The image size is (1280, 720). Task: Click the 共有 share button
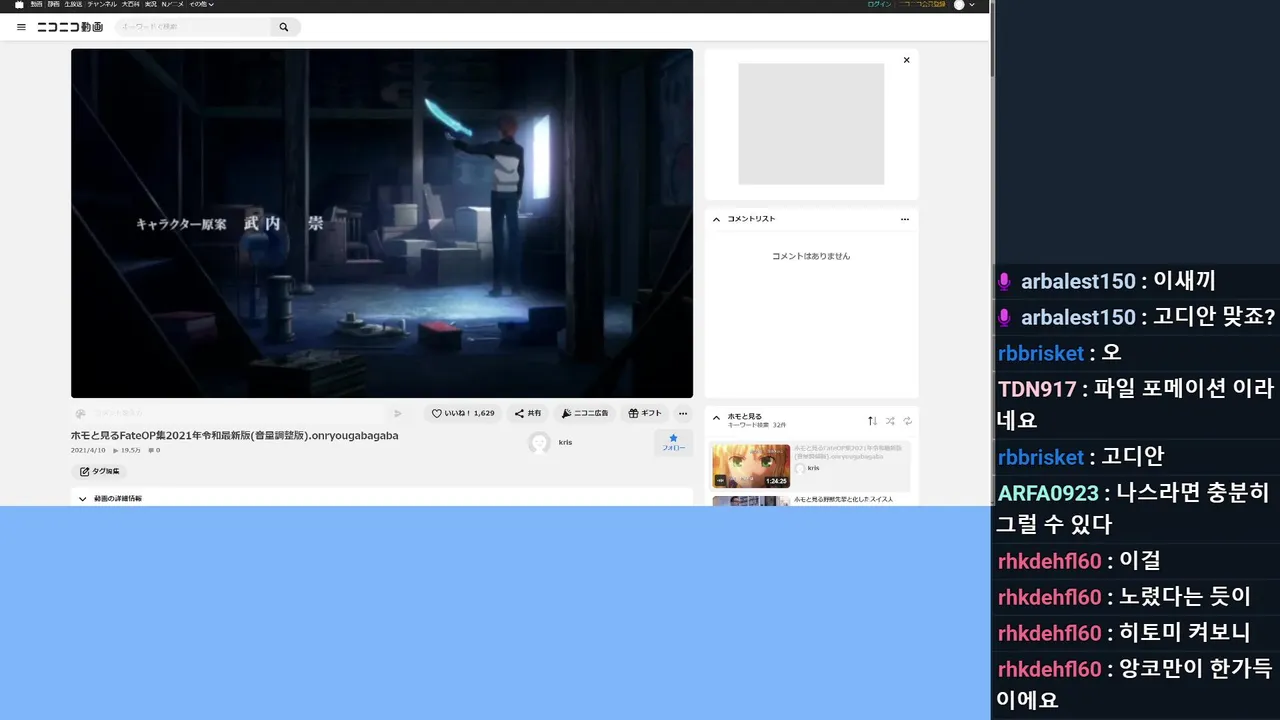[528, 413]
